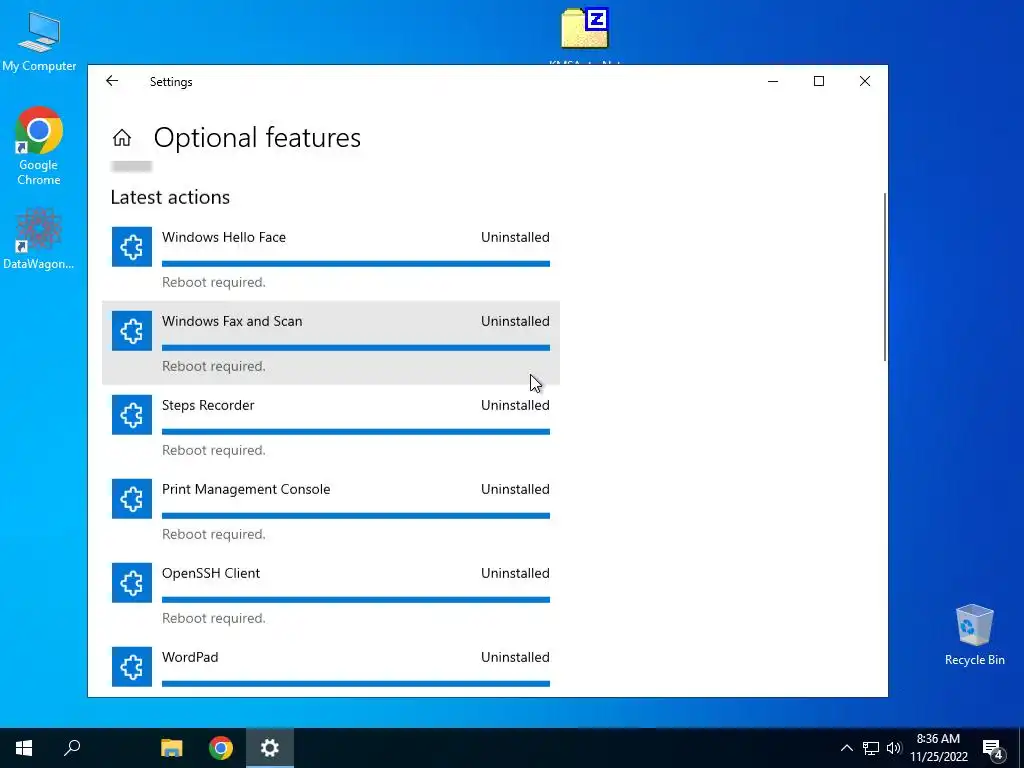Select the My Computer desktop icon

[x=39, y=42]
